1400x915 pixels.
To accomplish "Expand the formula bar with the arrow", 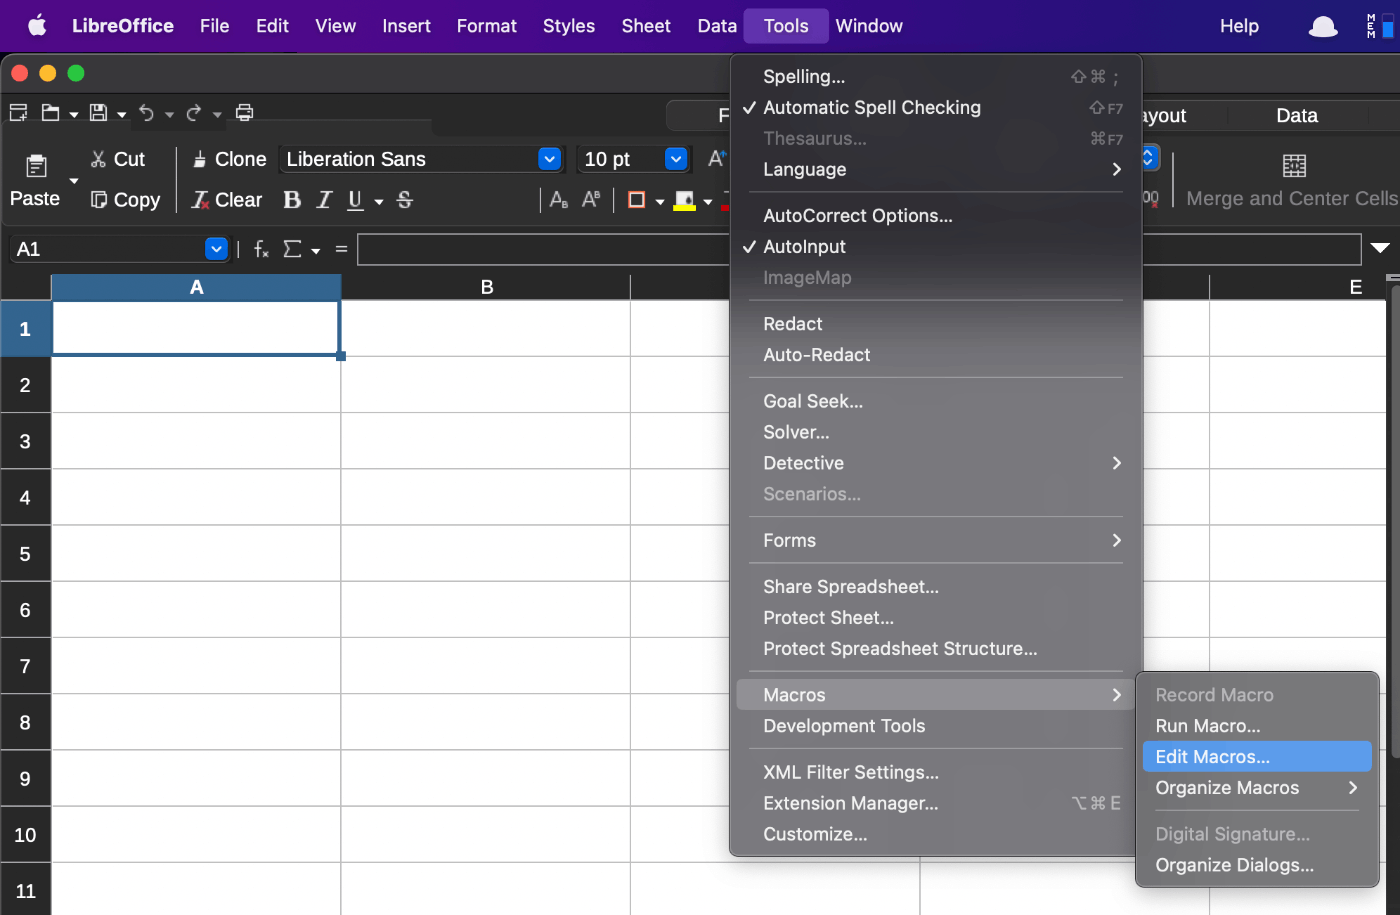I will 1380,248.
